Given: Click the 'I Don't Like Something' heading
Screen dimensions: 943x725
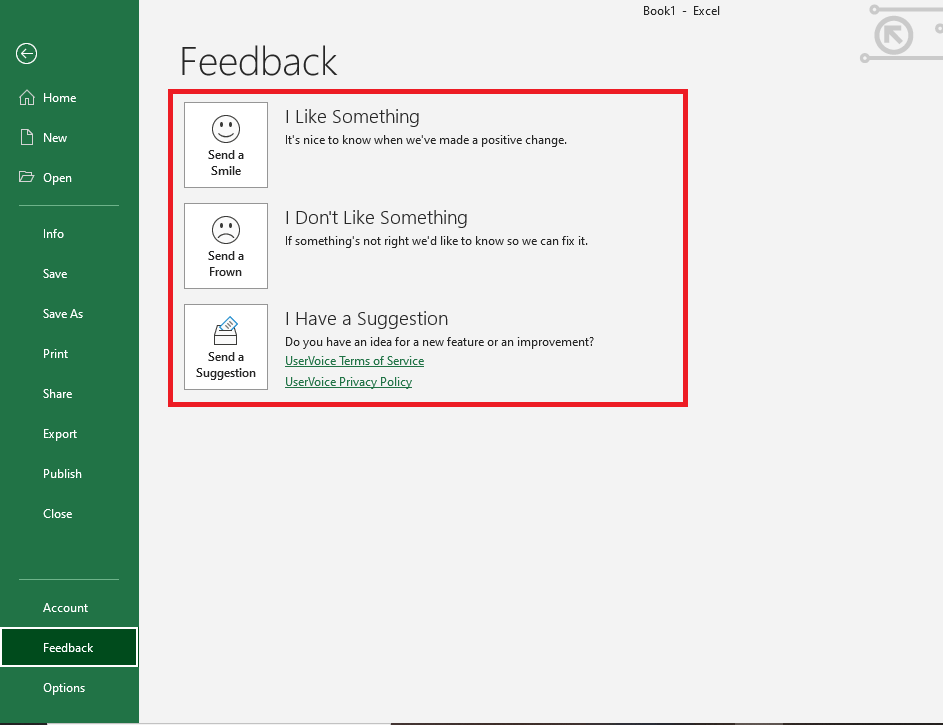Looking at the screenshot, I should click(x=376, y=218).
